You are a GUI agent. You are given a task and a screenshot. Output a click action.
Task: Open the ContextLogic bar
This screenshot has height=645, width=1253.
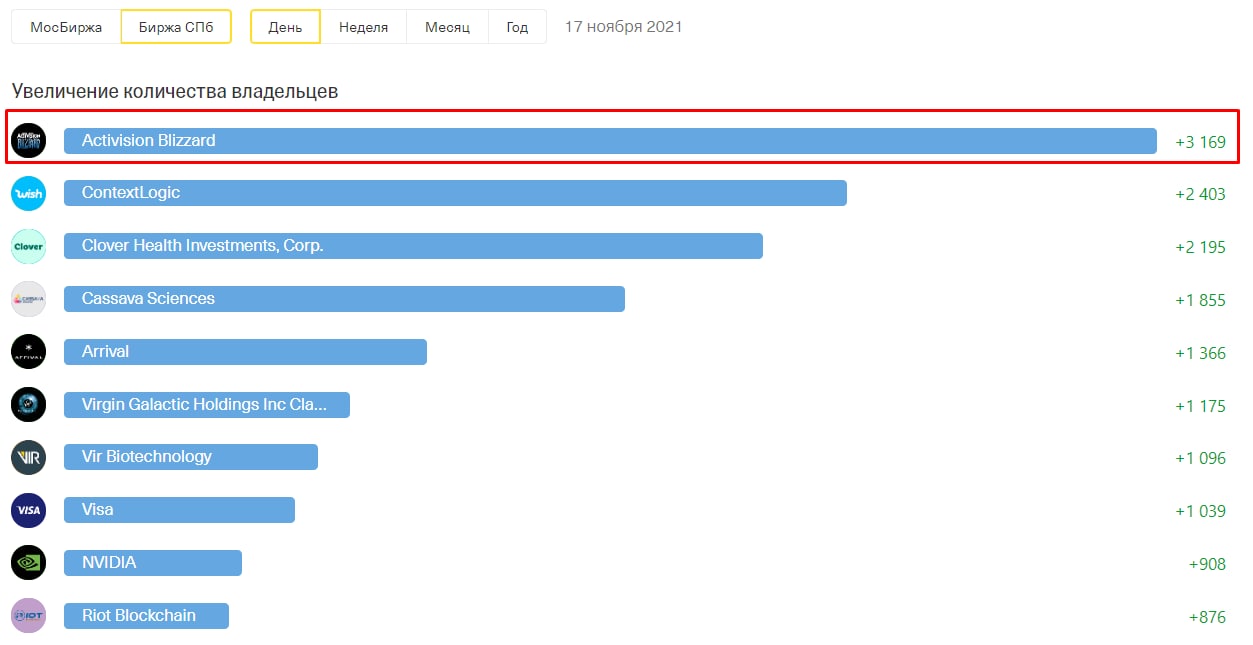pyautogui.click(x=455, y=193)
